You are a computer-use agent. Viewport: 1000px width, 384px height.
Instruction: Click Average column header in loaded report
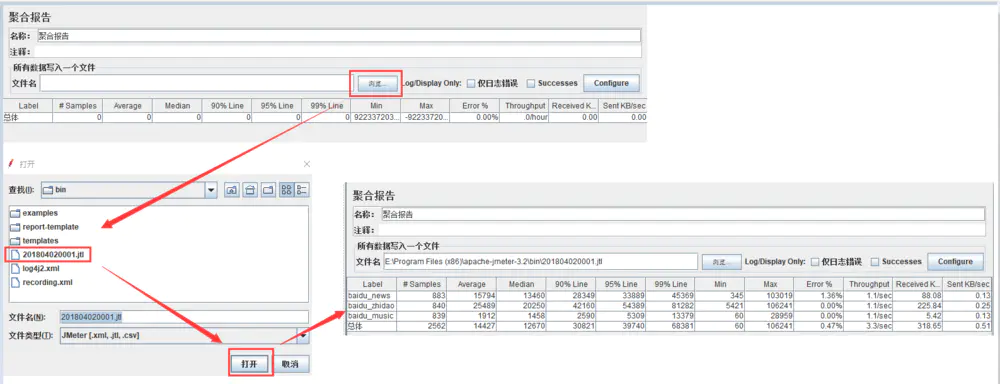[471, 284]
